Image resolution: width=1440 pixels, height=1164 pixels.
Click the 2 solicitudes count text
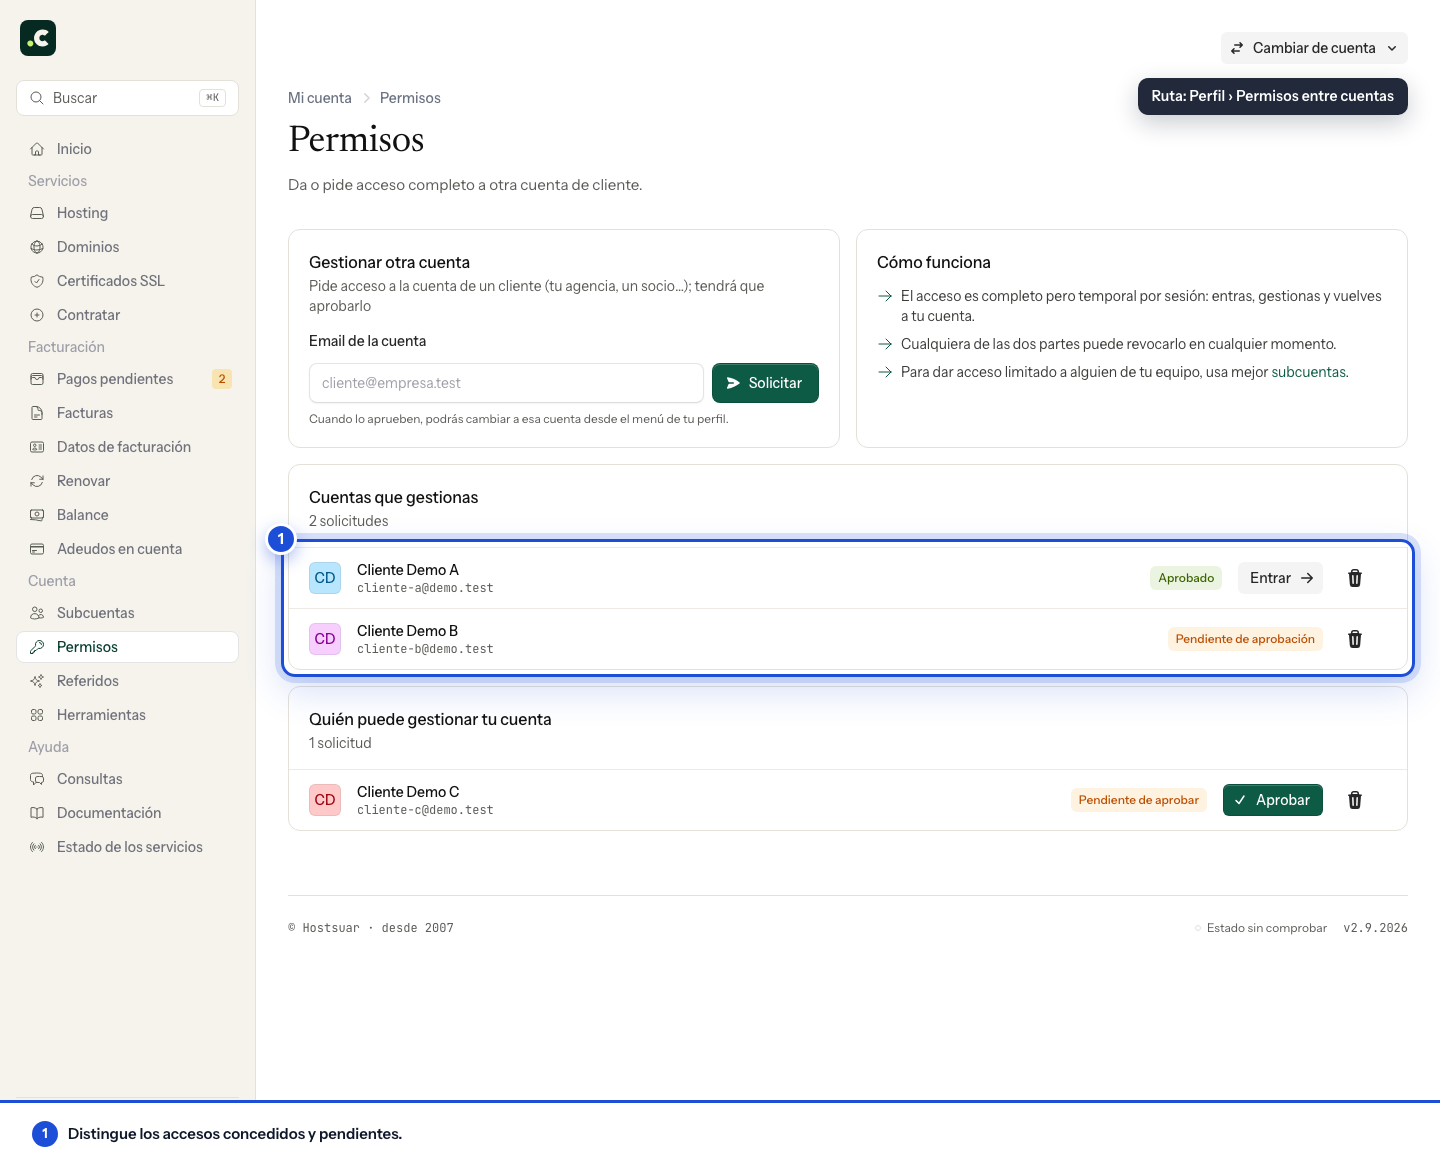pyautogui.click(x=348, y=521)
